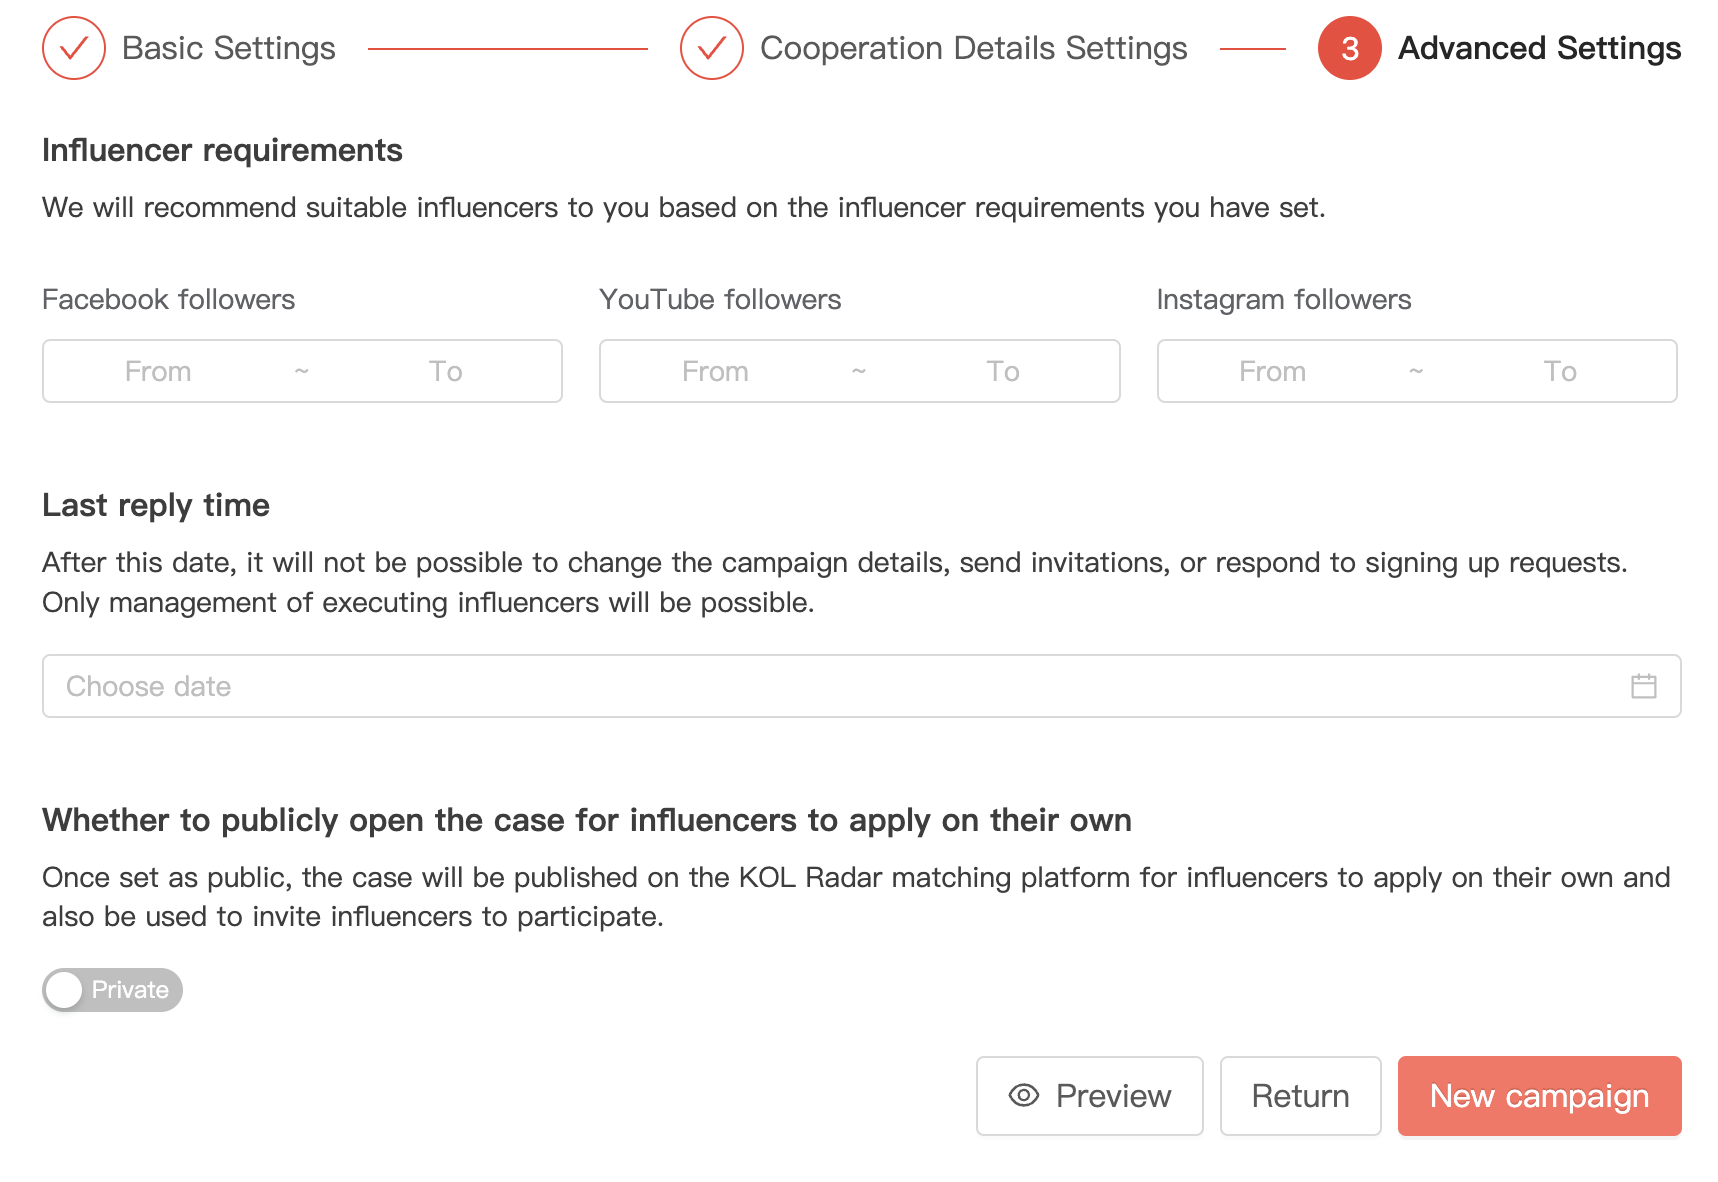The image size is (1718, 1182).
Task: Toggle the Private visibility switch
Action: 112,990
